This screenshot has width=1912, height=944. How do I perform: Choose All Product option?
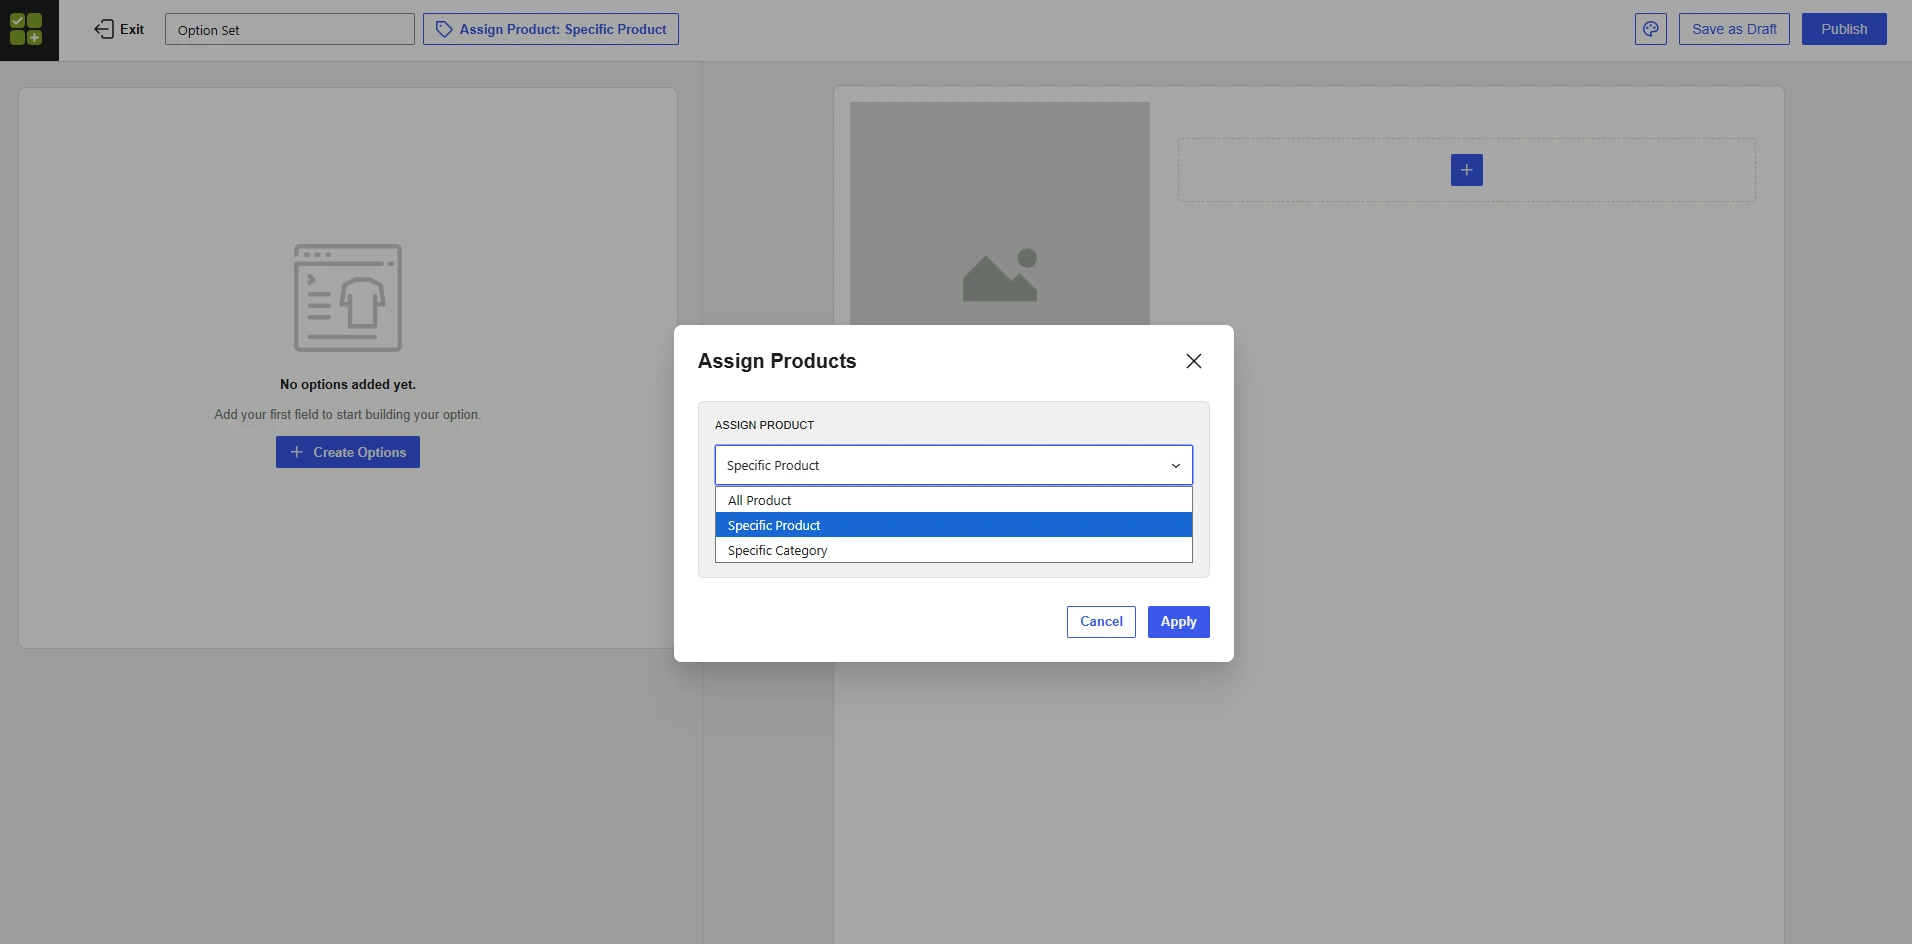coord(954,500)
